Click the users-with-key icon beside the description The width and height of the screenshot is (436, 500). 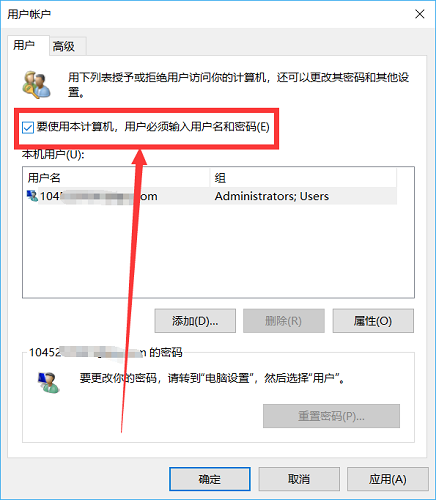coord(36,85)
